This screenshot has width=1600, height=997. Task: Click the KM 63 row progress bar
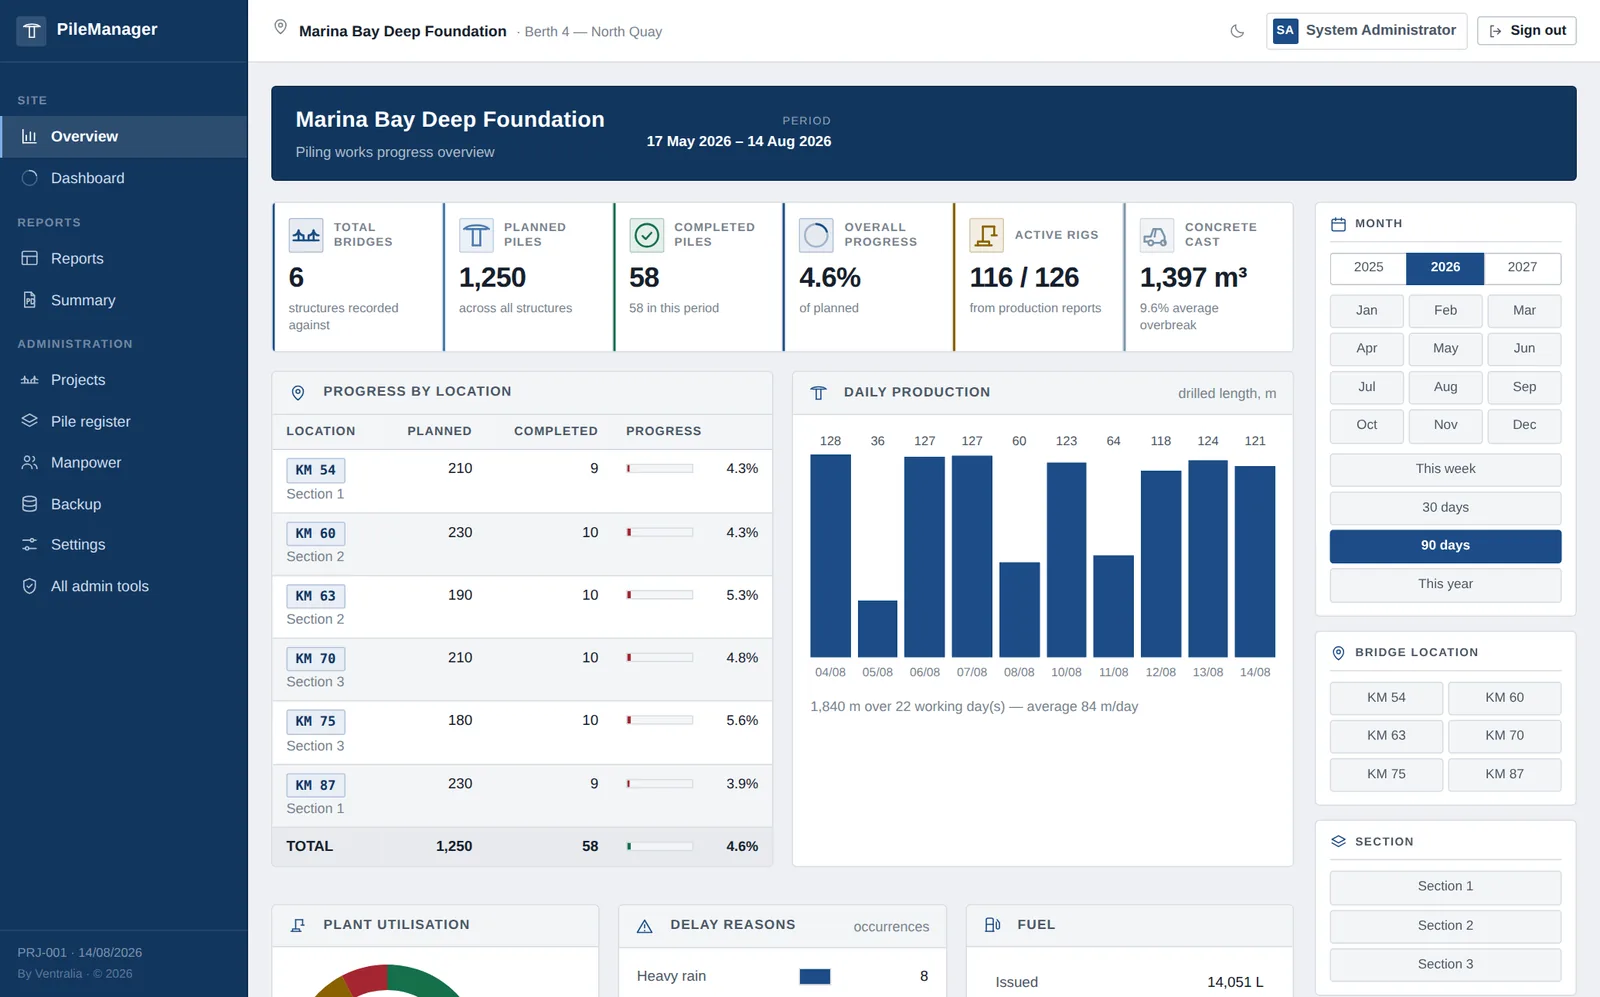coord(660,596)
